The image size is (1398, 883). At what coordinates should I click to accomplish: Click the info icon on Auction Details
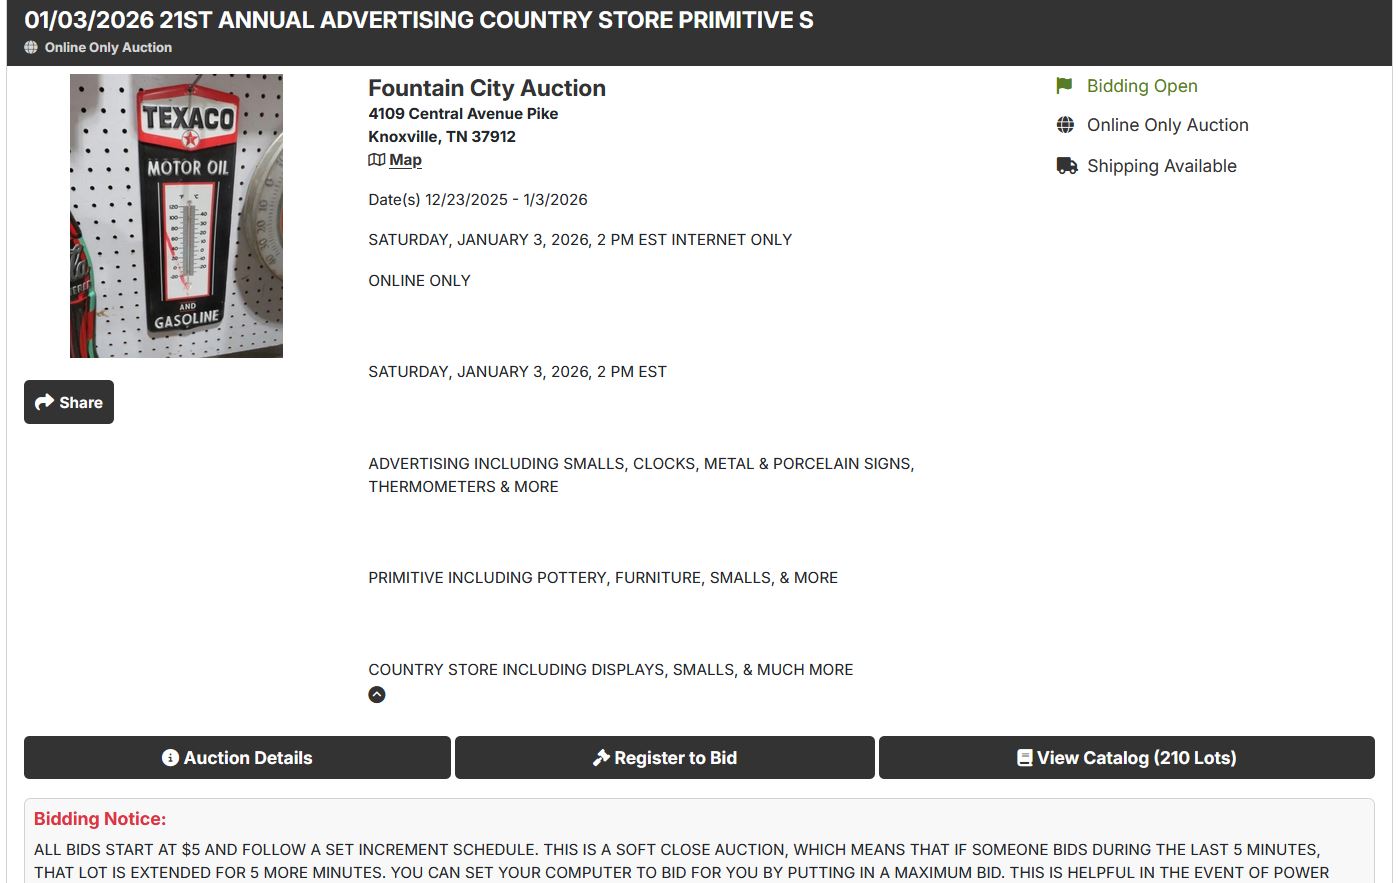point(170,758)
